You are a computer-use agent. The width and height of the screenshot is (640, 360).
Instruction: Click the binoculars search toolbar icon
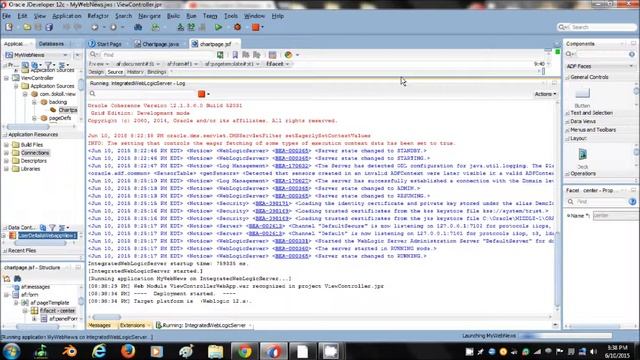tap(138, 27)
